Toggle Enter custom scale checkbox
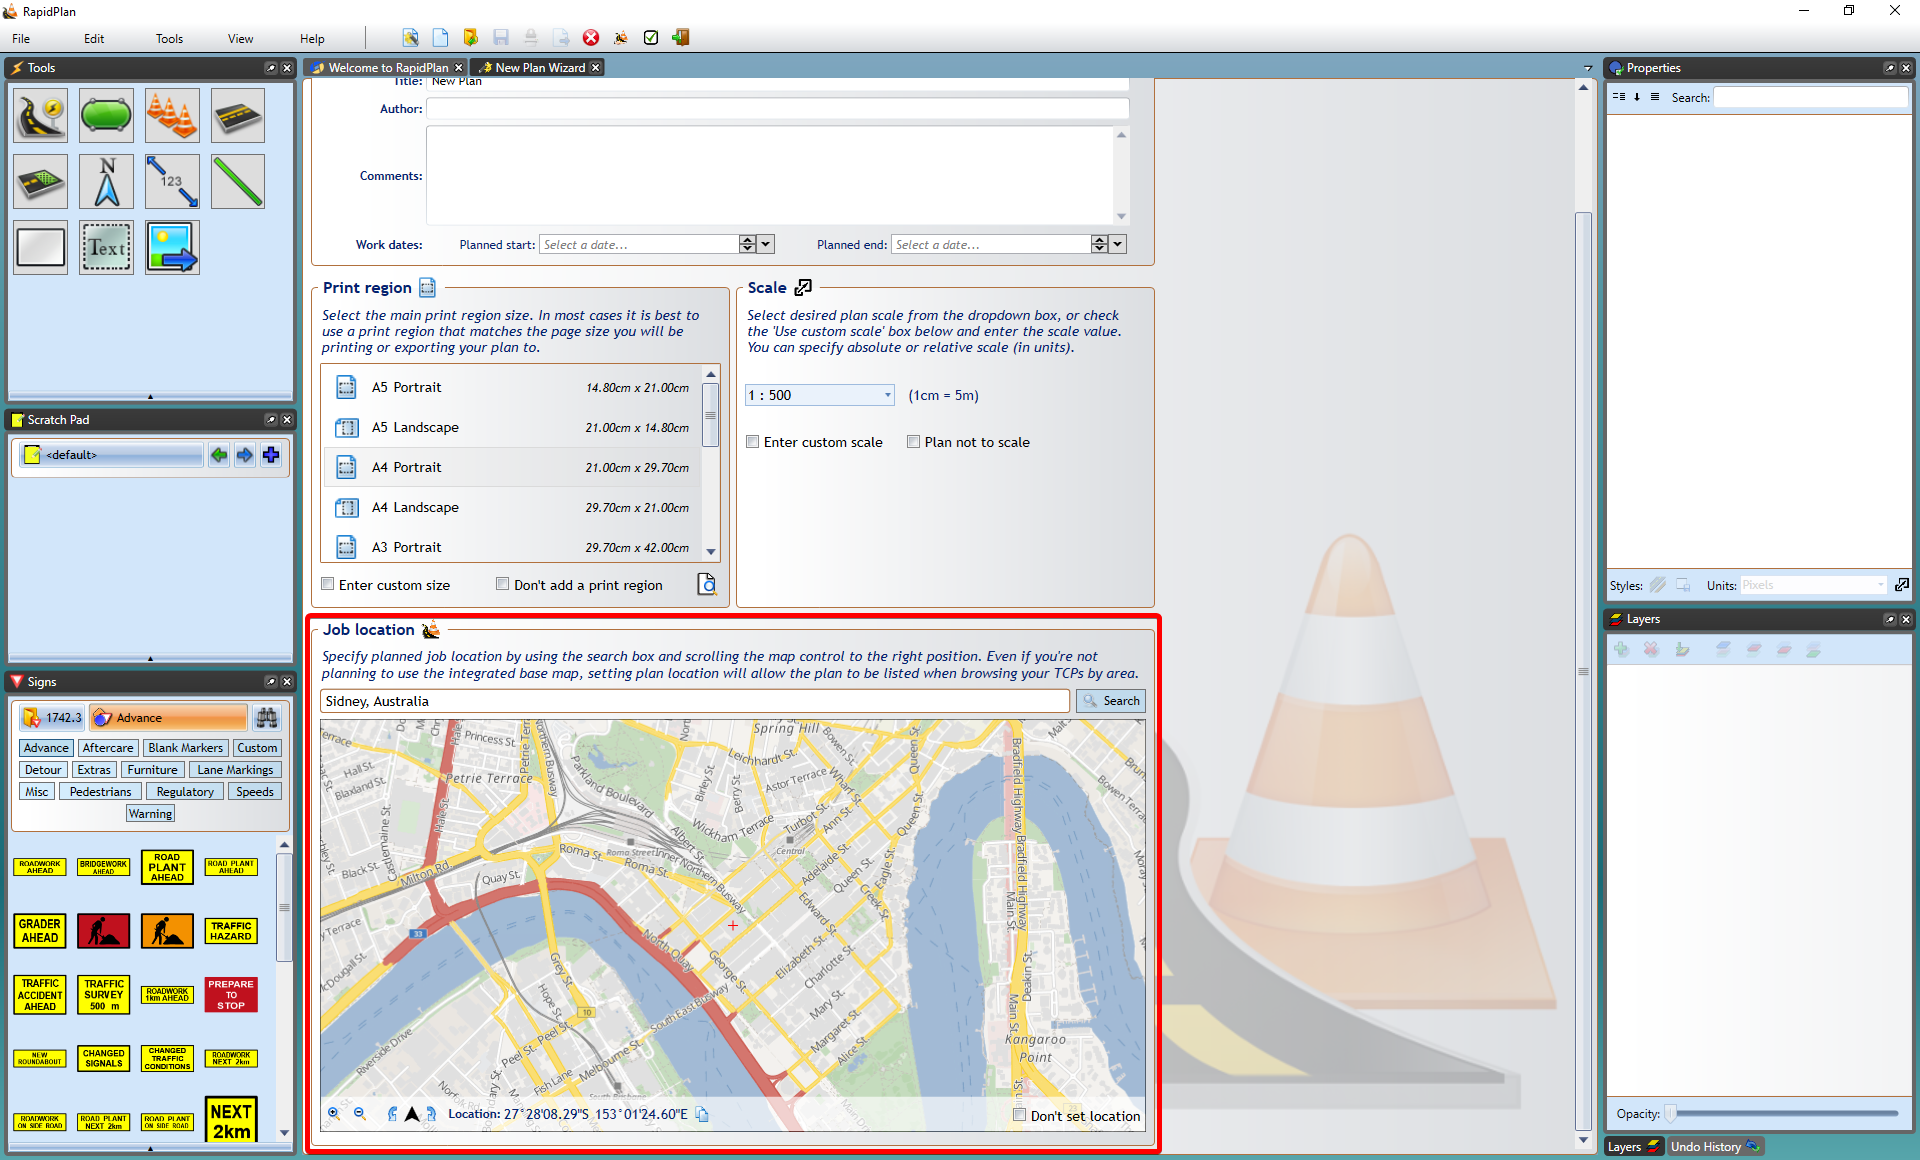Image resolution: width=1920 pixels, height=1160 pixels. (753, 442)
